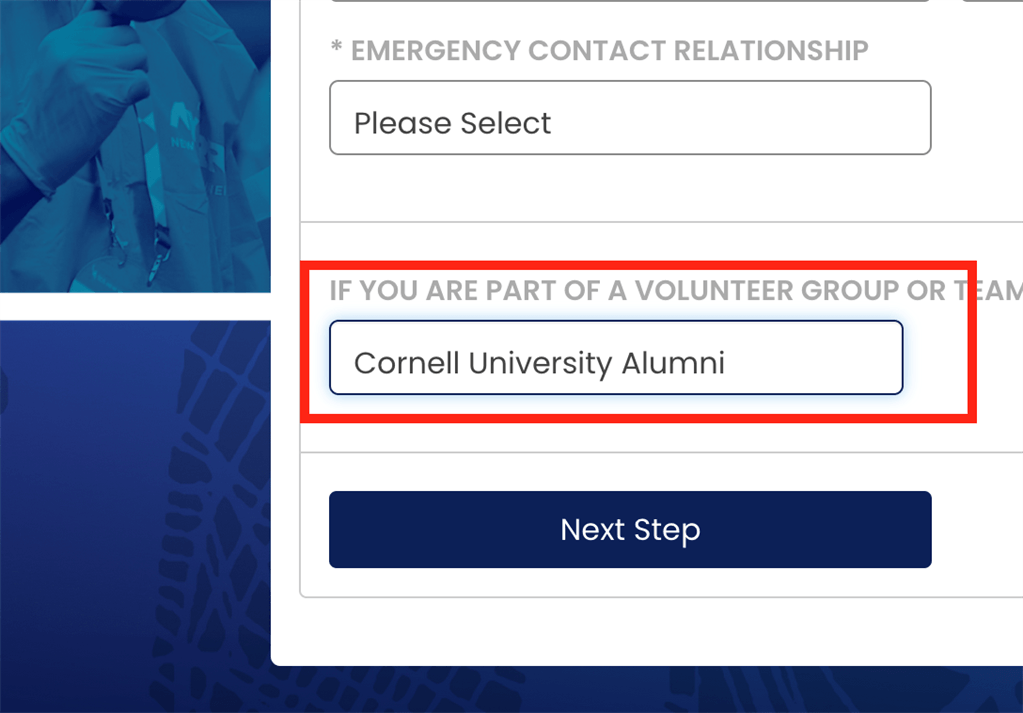Click the required asterisk beside Emergency Contact Relationship
This screenshot has height=713, width=1023.
click(336, 46)
